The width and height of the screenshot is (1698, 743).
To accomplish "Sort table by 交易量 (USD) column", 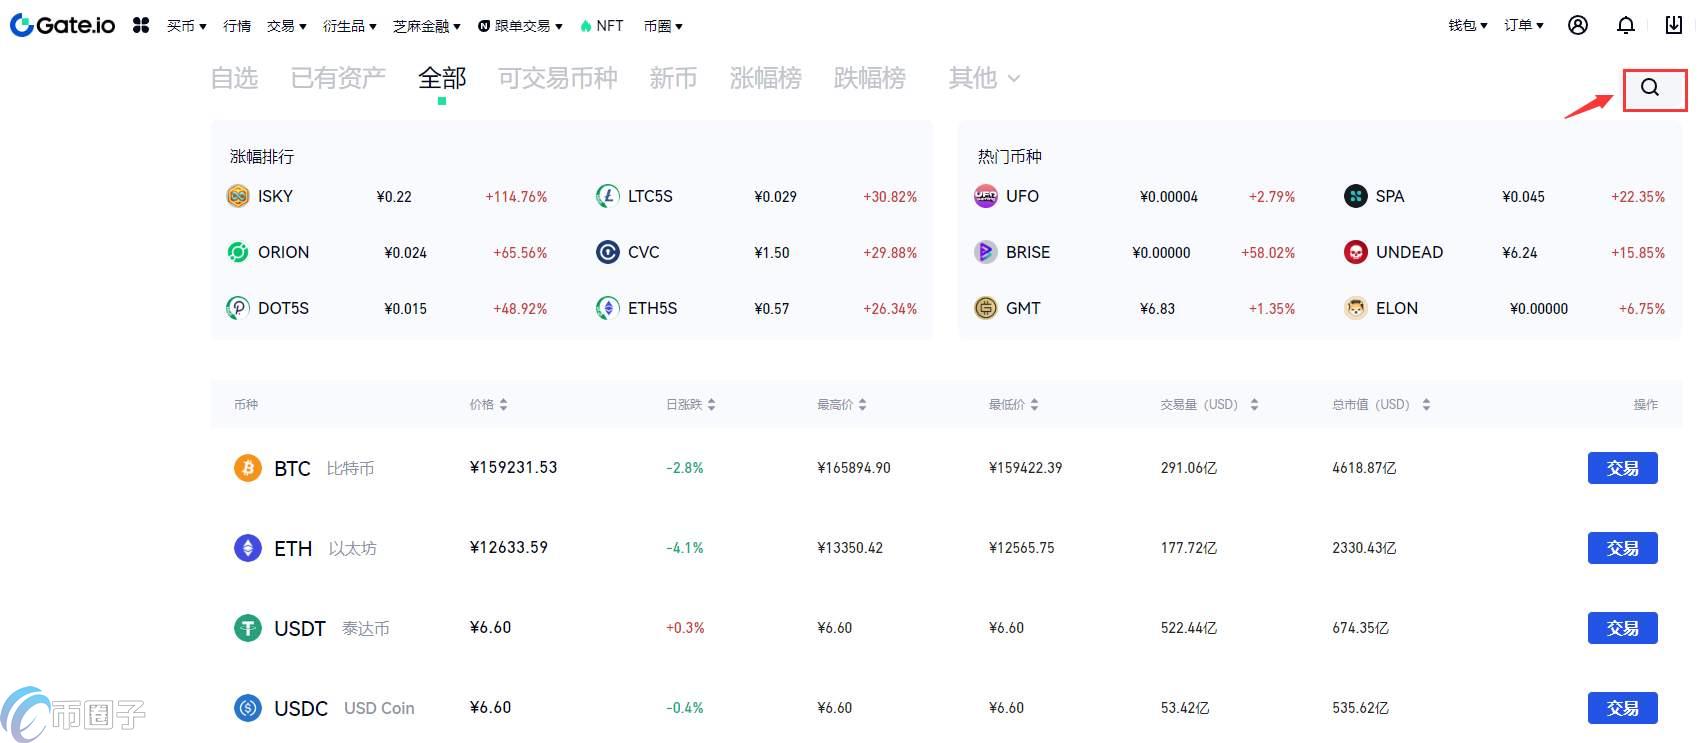I will (x=1210, y=405).
